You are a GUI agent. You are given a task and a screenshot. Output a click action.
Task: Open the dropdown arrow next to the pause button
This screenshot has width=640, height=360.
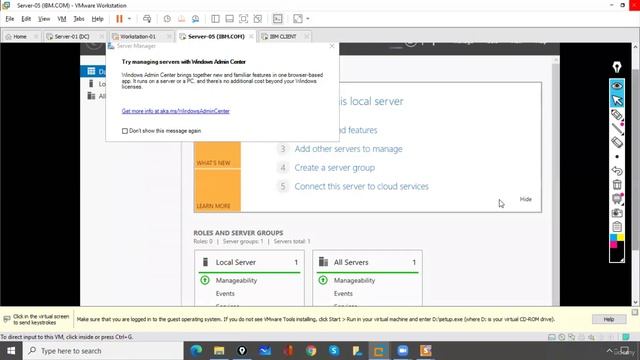(x=129, y=19)
